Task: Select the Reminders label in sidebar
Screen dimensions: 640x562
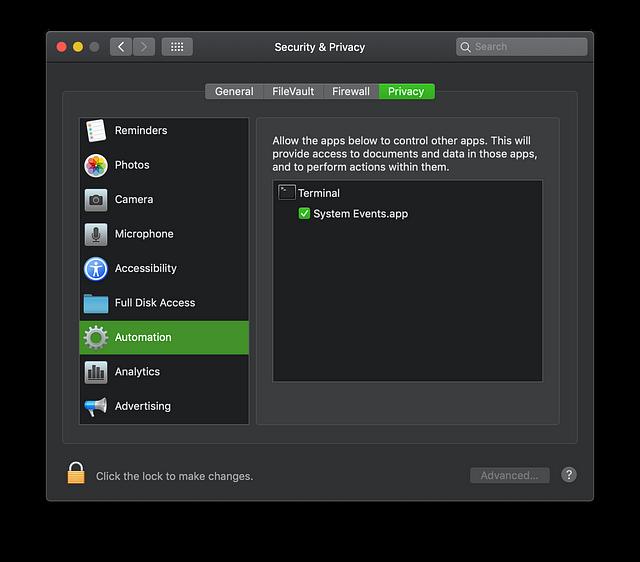Action: [141, 131]
